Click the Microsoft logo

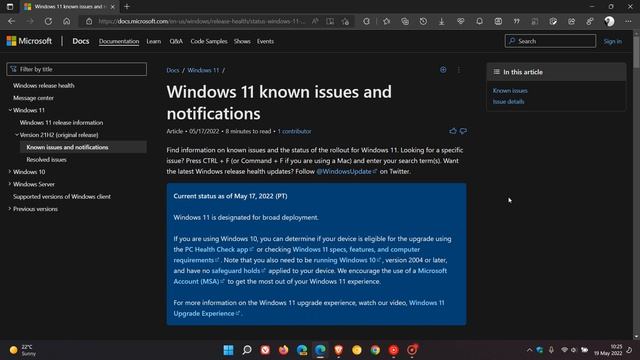[29, 41]
